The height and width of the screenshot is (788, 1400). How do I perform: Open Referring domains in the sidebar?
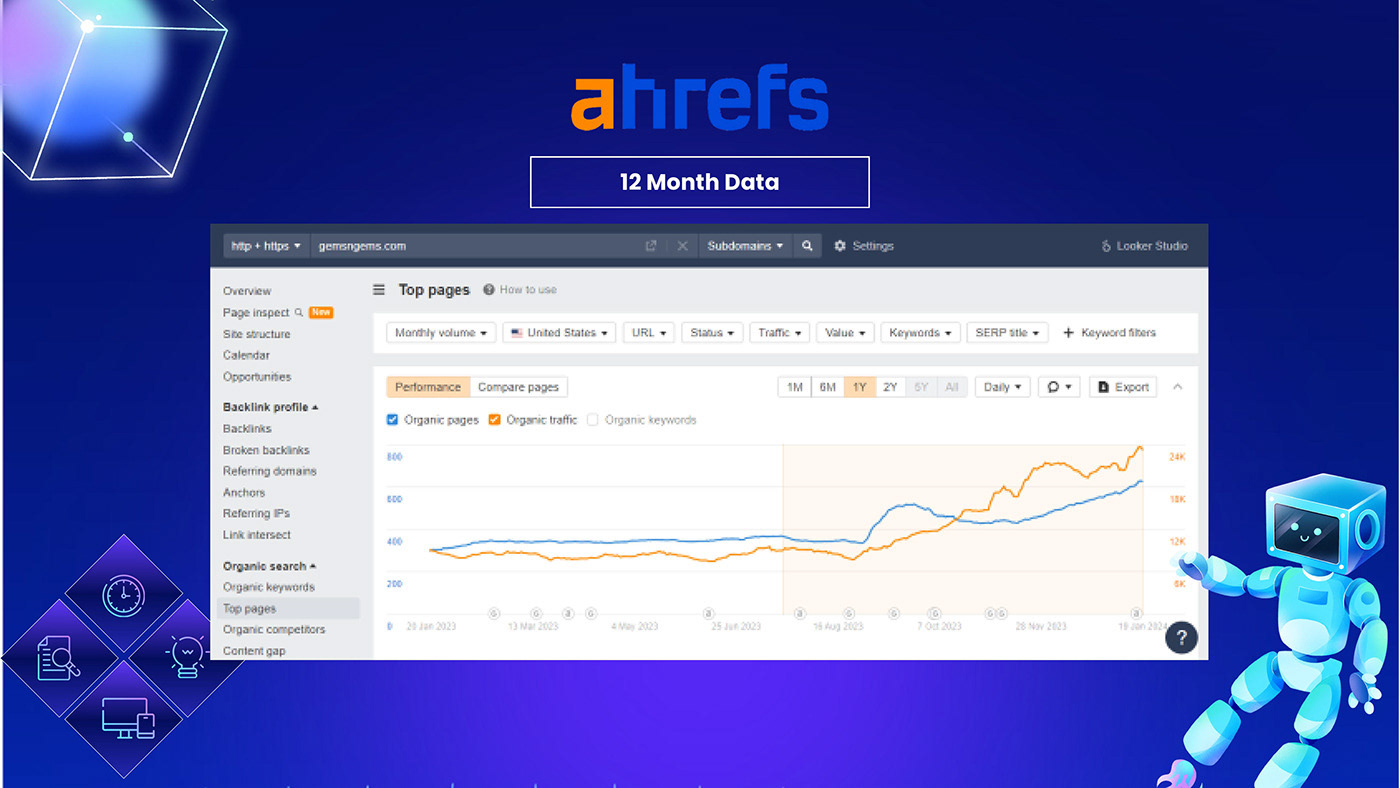[270, 471]
